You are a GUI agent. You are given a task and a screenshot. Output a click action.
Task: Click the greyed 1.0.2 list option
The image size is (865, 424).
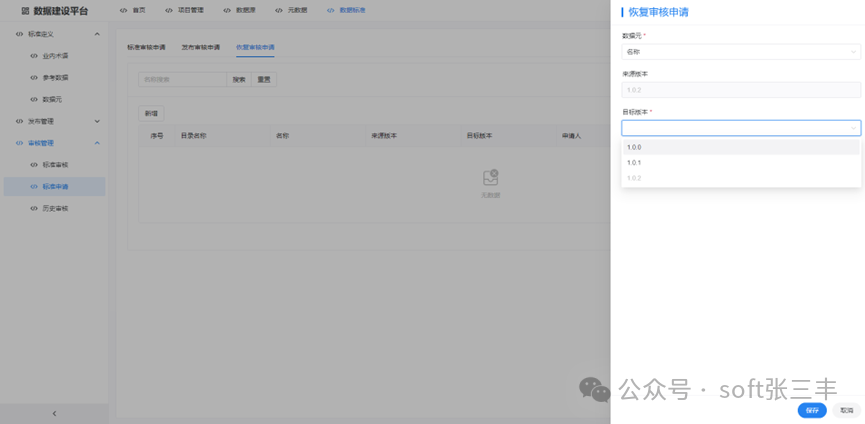[741, 178]
